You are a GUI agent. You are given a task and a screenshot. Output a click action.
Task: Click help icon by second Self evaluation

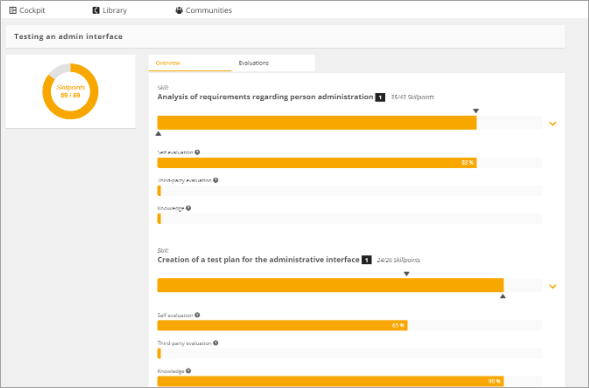[197, 315]
